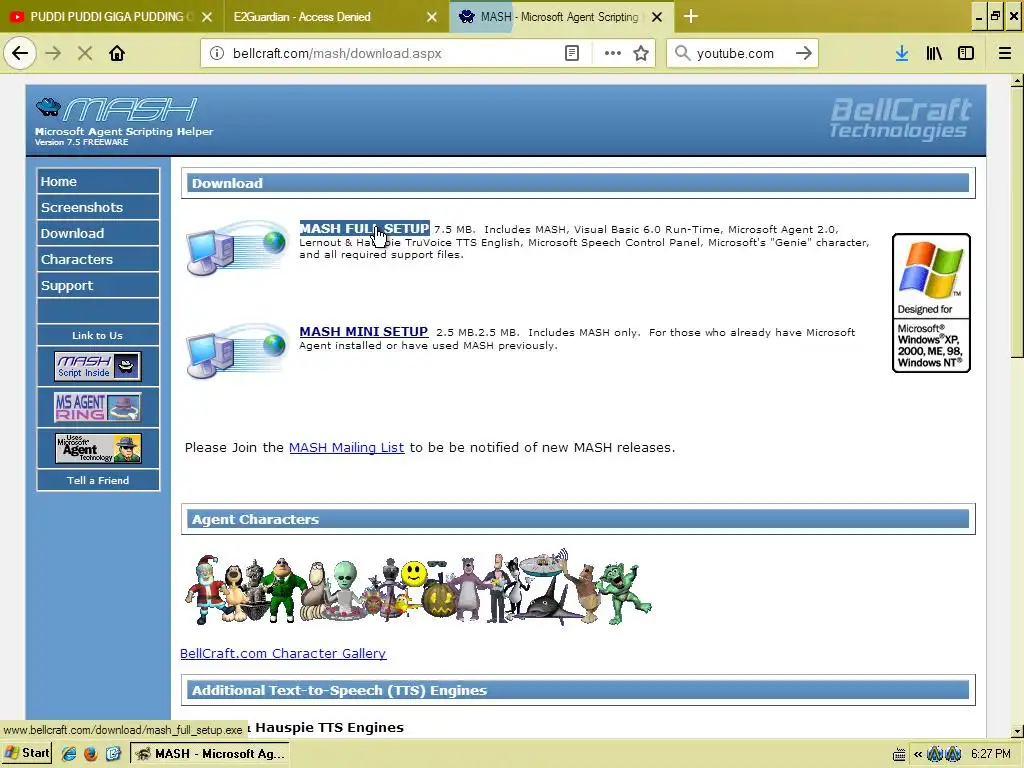
Task: Open the downloads arrow panel
Action: (902, 53)
